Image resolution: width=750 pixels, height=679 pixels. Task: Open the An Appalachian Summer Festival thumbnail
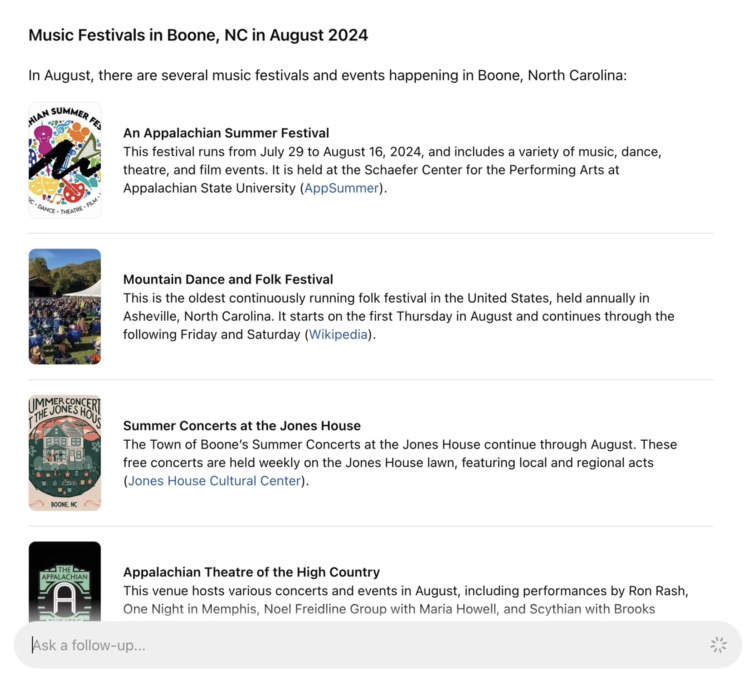click(65, 160)
